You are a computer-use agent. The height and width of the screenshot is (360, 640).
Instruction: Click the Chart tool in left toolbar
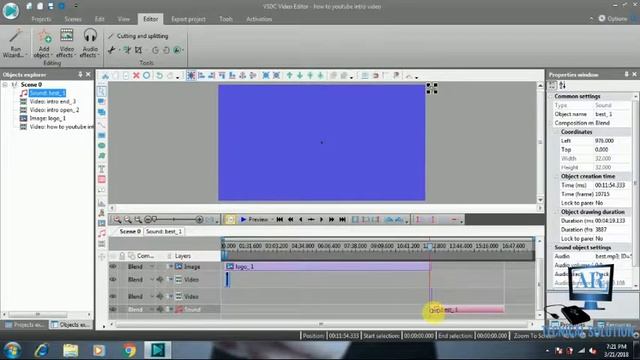102,202
